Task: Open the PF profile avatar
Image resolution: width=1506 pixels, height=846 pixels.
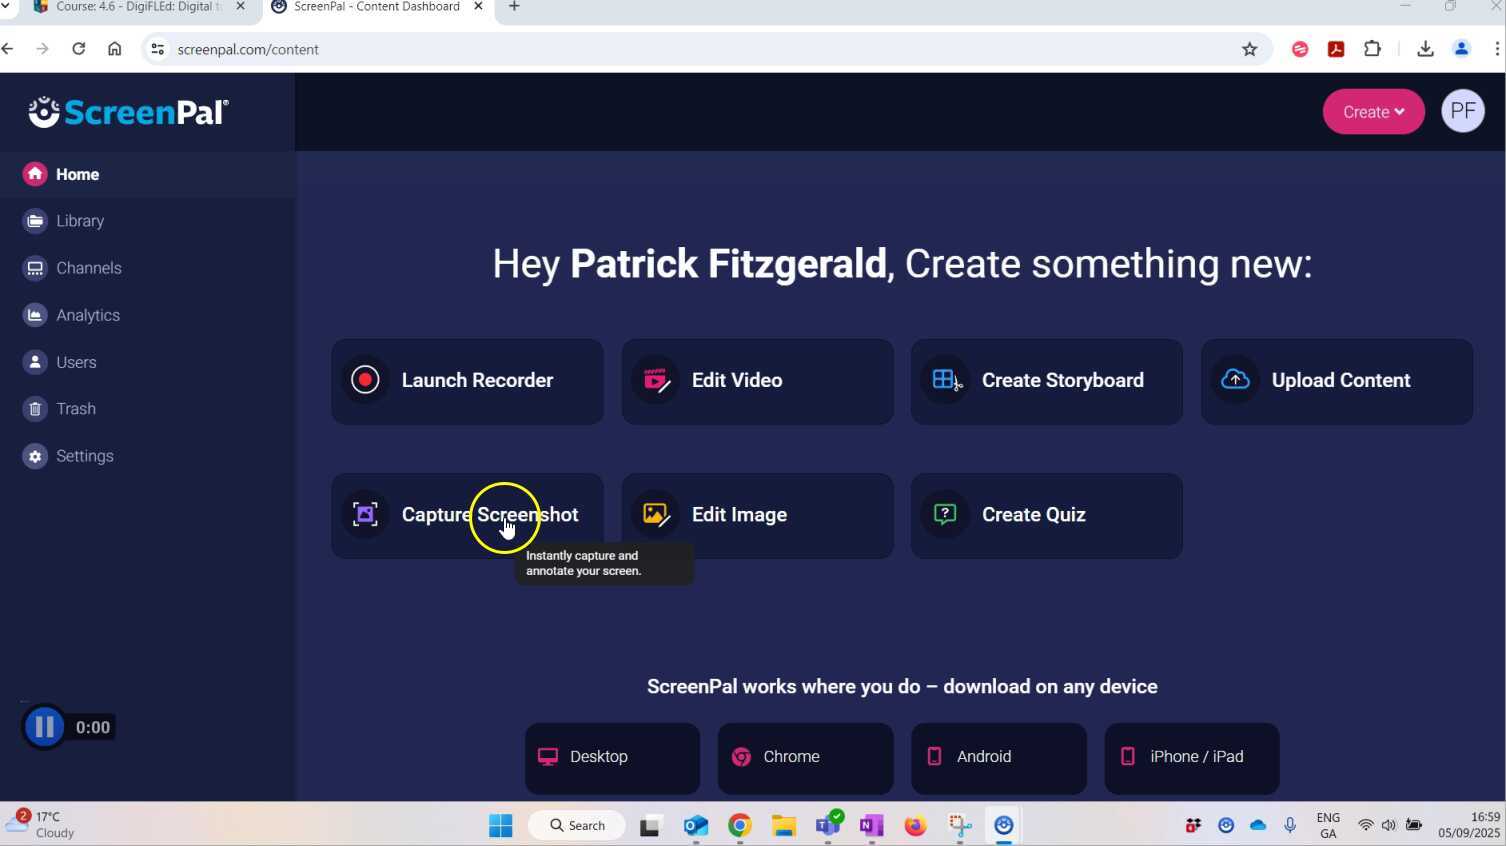Action: click(1462, 112)
